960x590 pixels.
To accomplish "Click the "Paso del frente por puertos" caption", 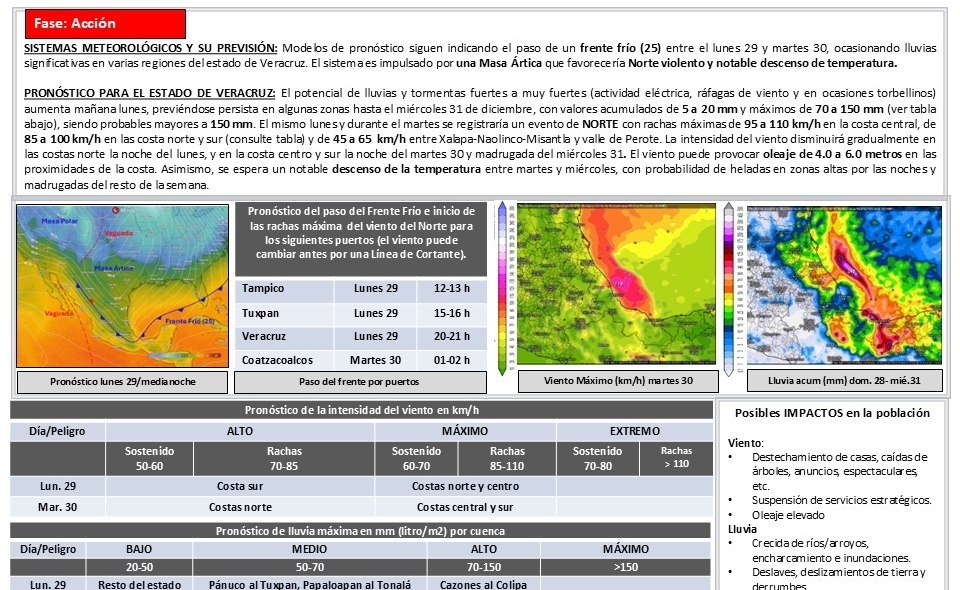I will [x=360, y=382].
